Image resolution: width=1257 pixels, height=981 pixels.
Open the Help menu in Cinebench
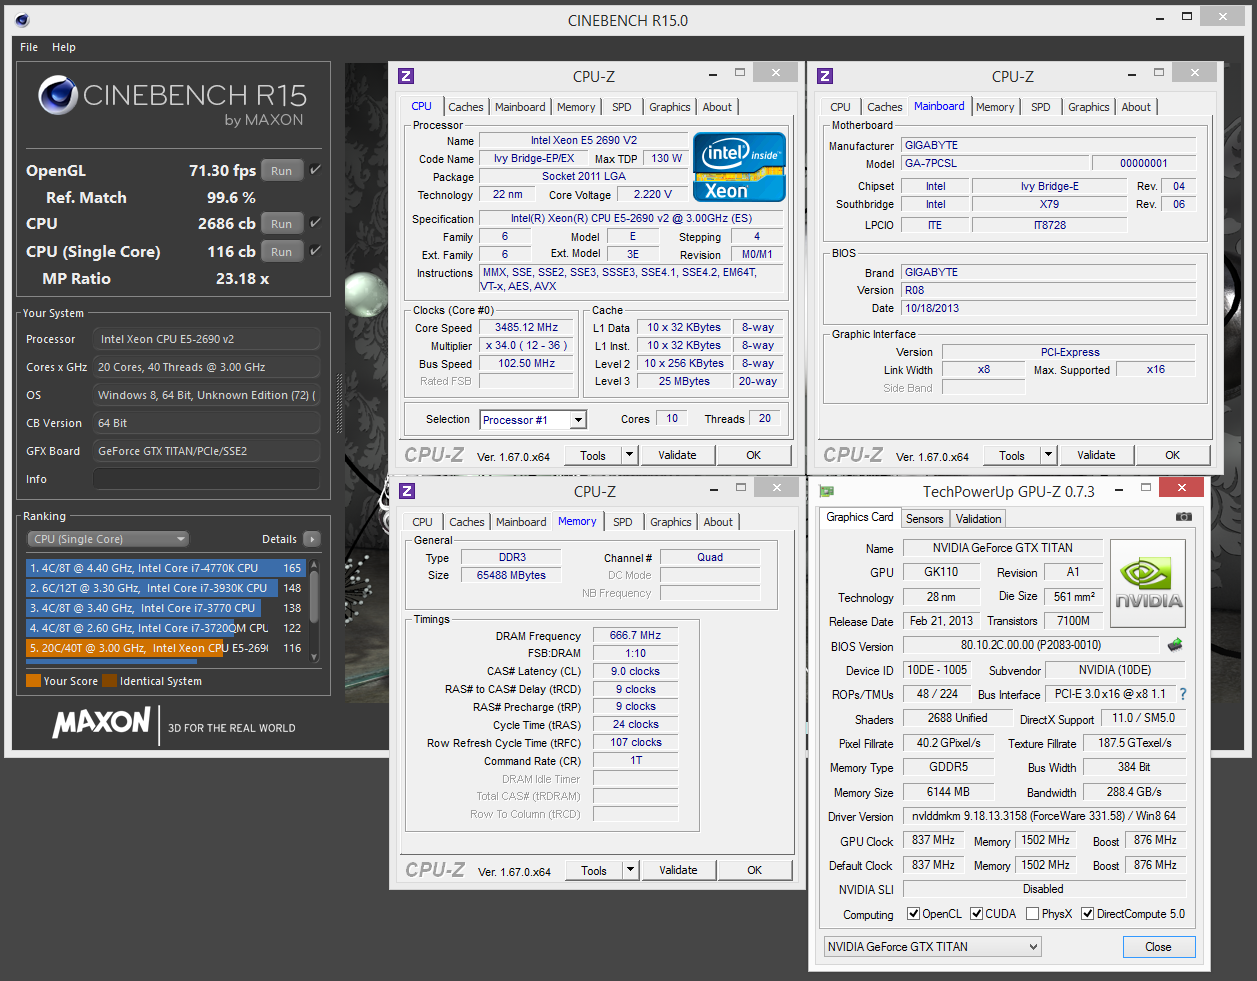click(x=64, y=47)
